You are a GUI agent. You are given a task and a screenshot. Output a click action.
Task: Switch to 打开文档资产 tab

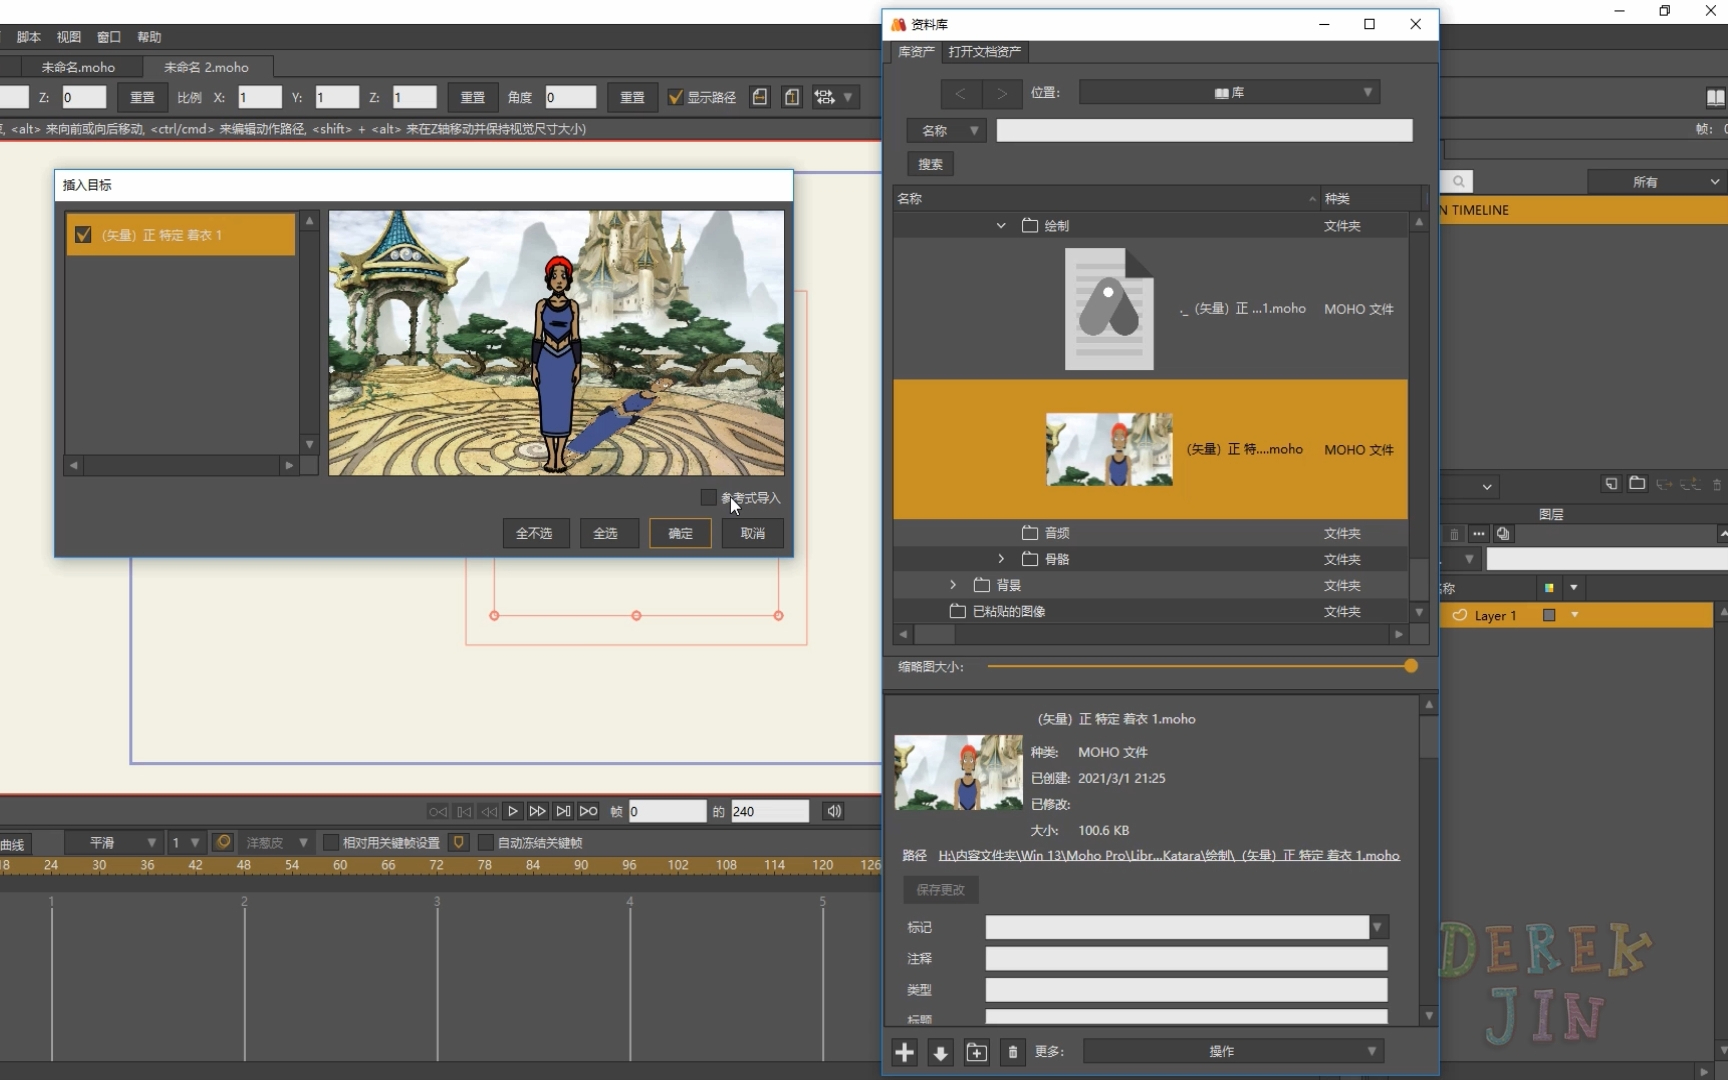tap(984, 52)
